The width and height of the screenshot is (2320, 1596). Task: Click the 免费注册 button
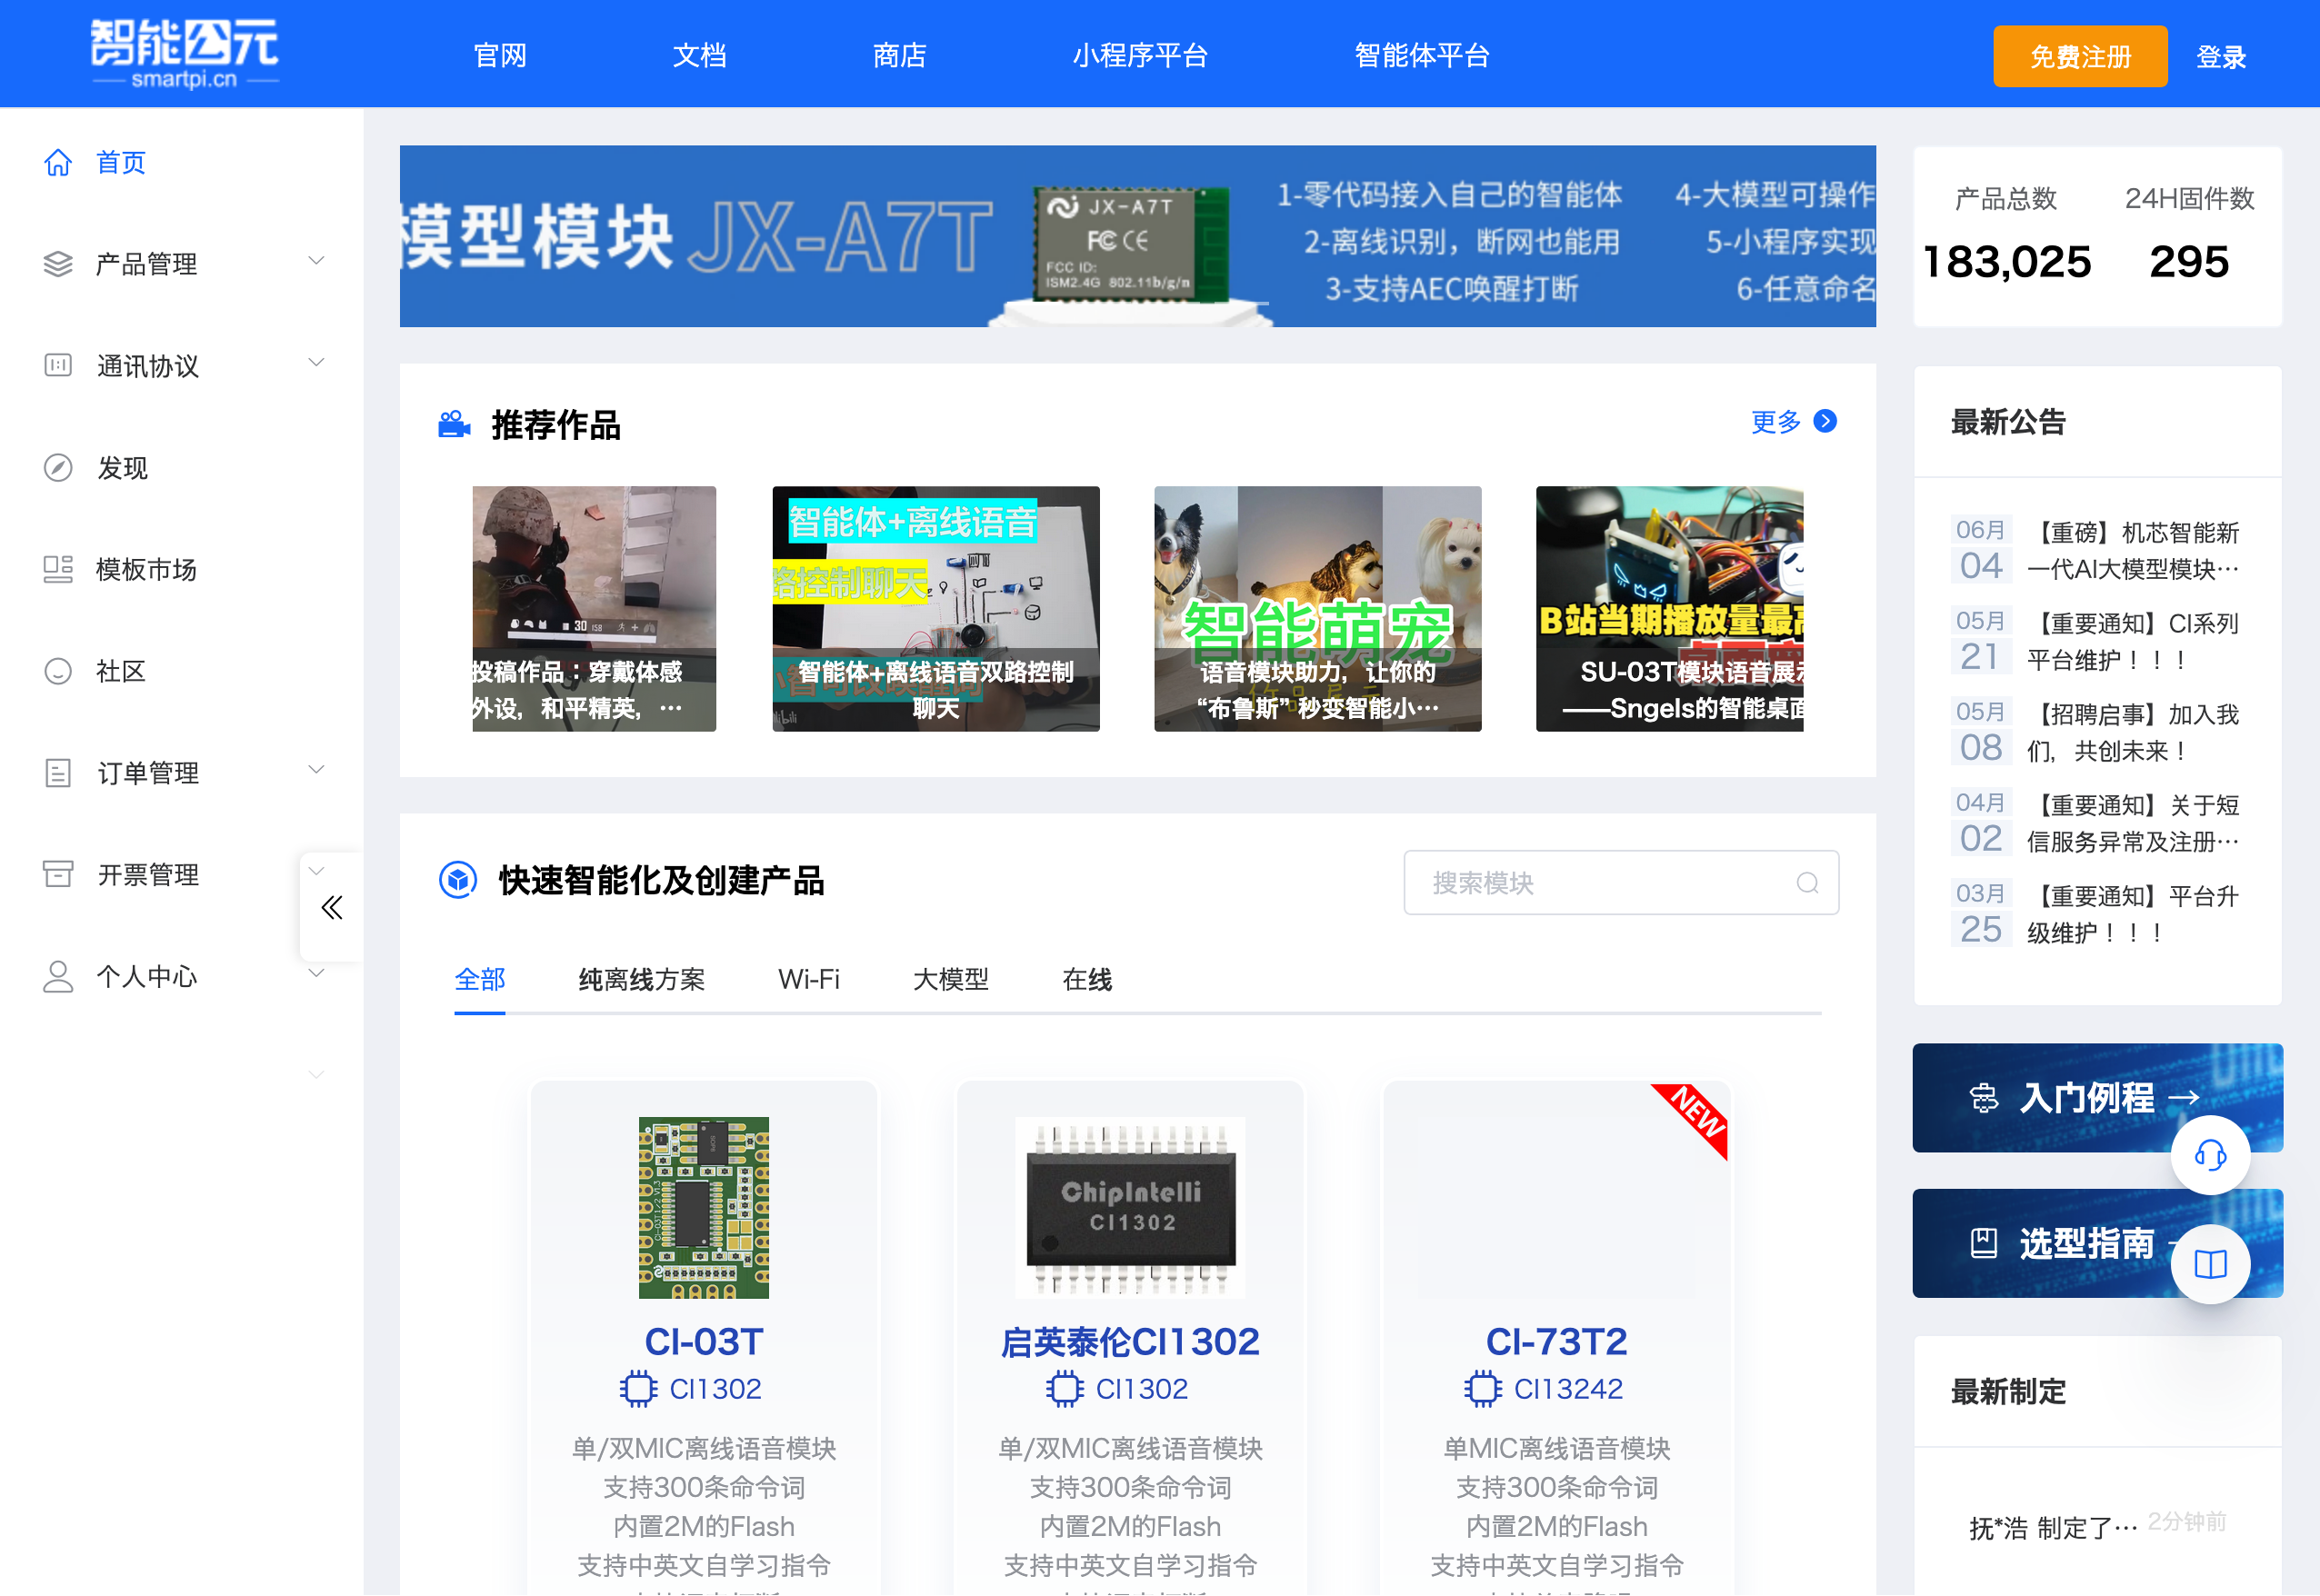coord(2080,56)
